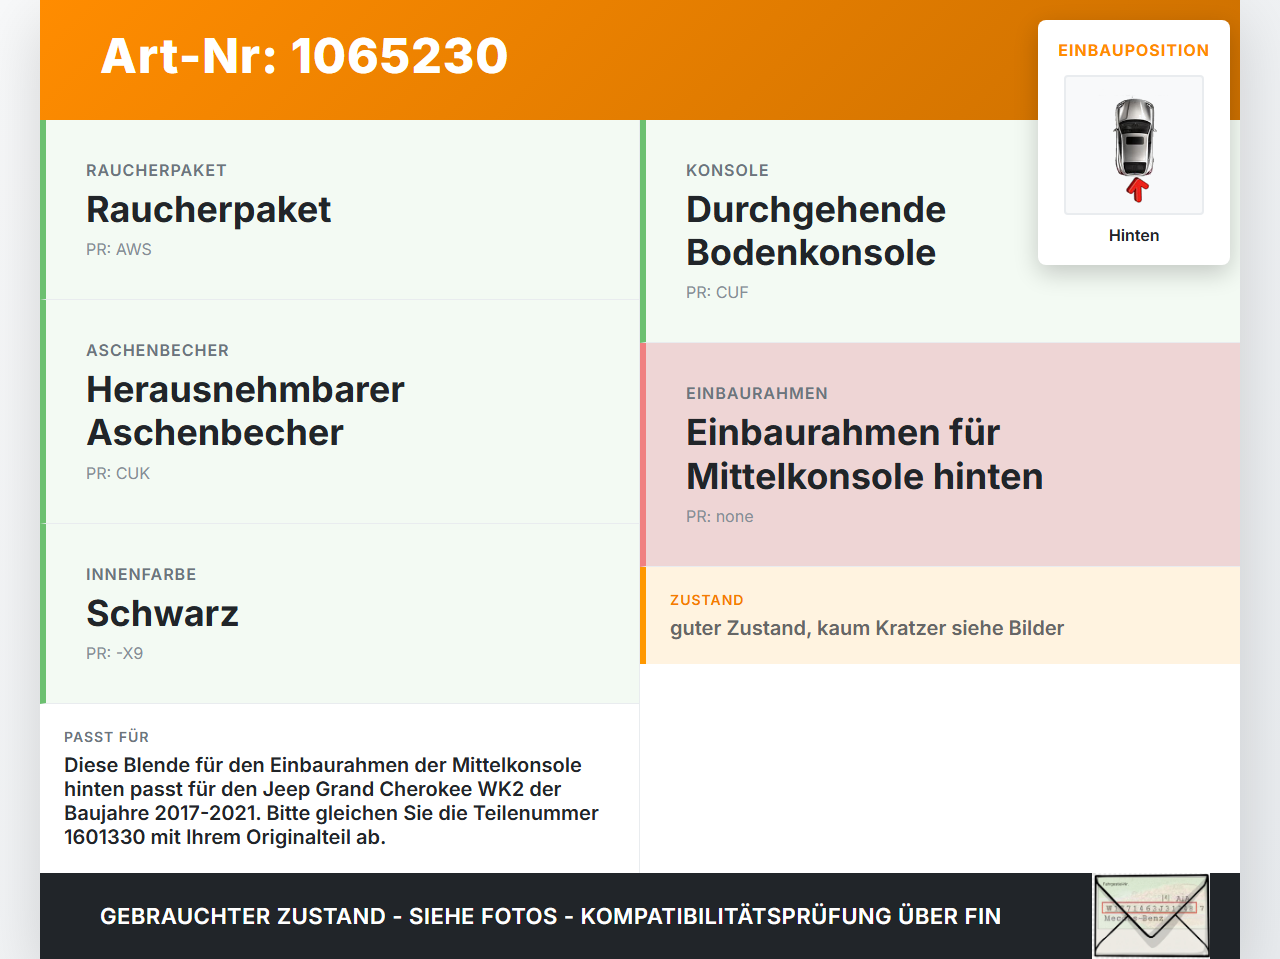This screenshot has height=959, width=1280.
Task: Select the Schwarz Innenfarbe card
Action: coord(340,614)
